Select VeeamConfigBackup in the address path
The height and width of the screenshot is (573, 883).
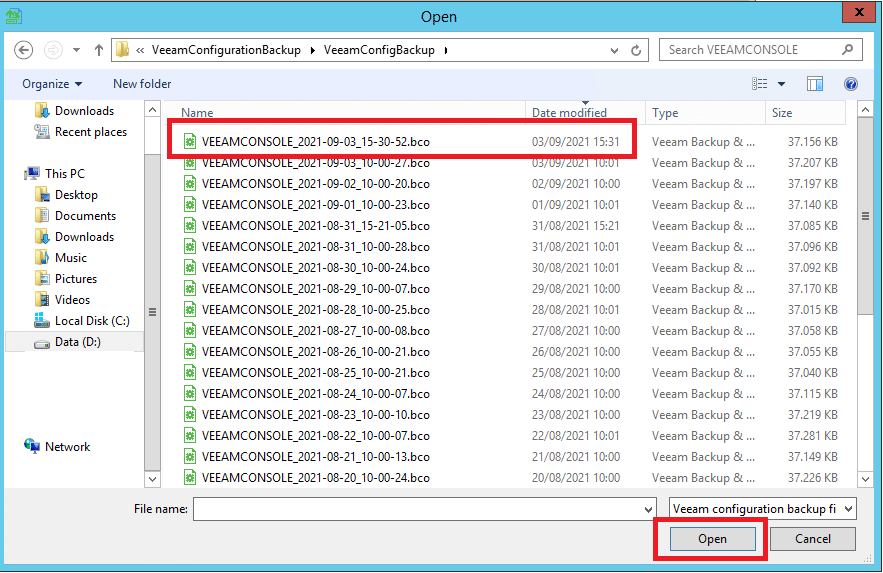(379, 50)
